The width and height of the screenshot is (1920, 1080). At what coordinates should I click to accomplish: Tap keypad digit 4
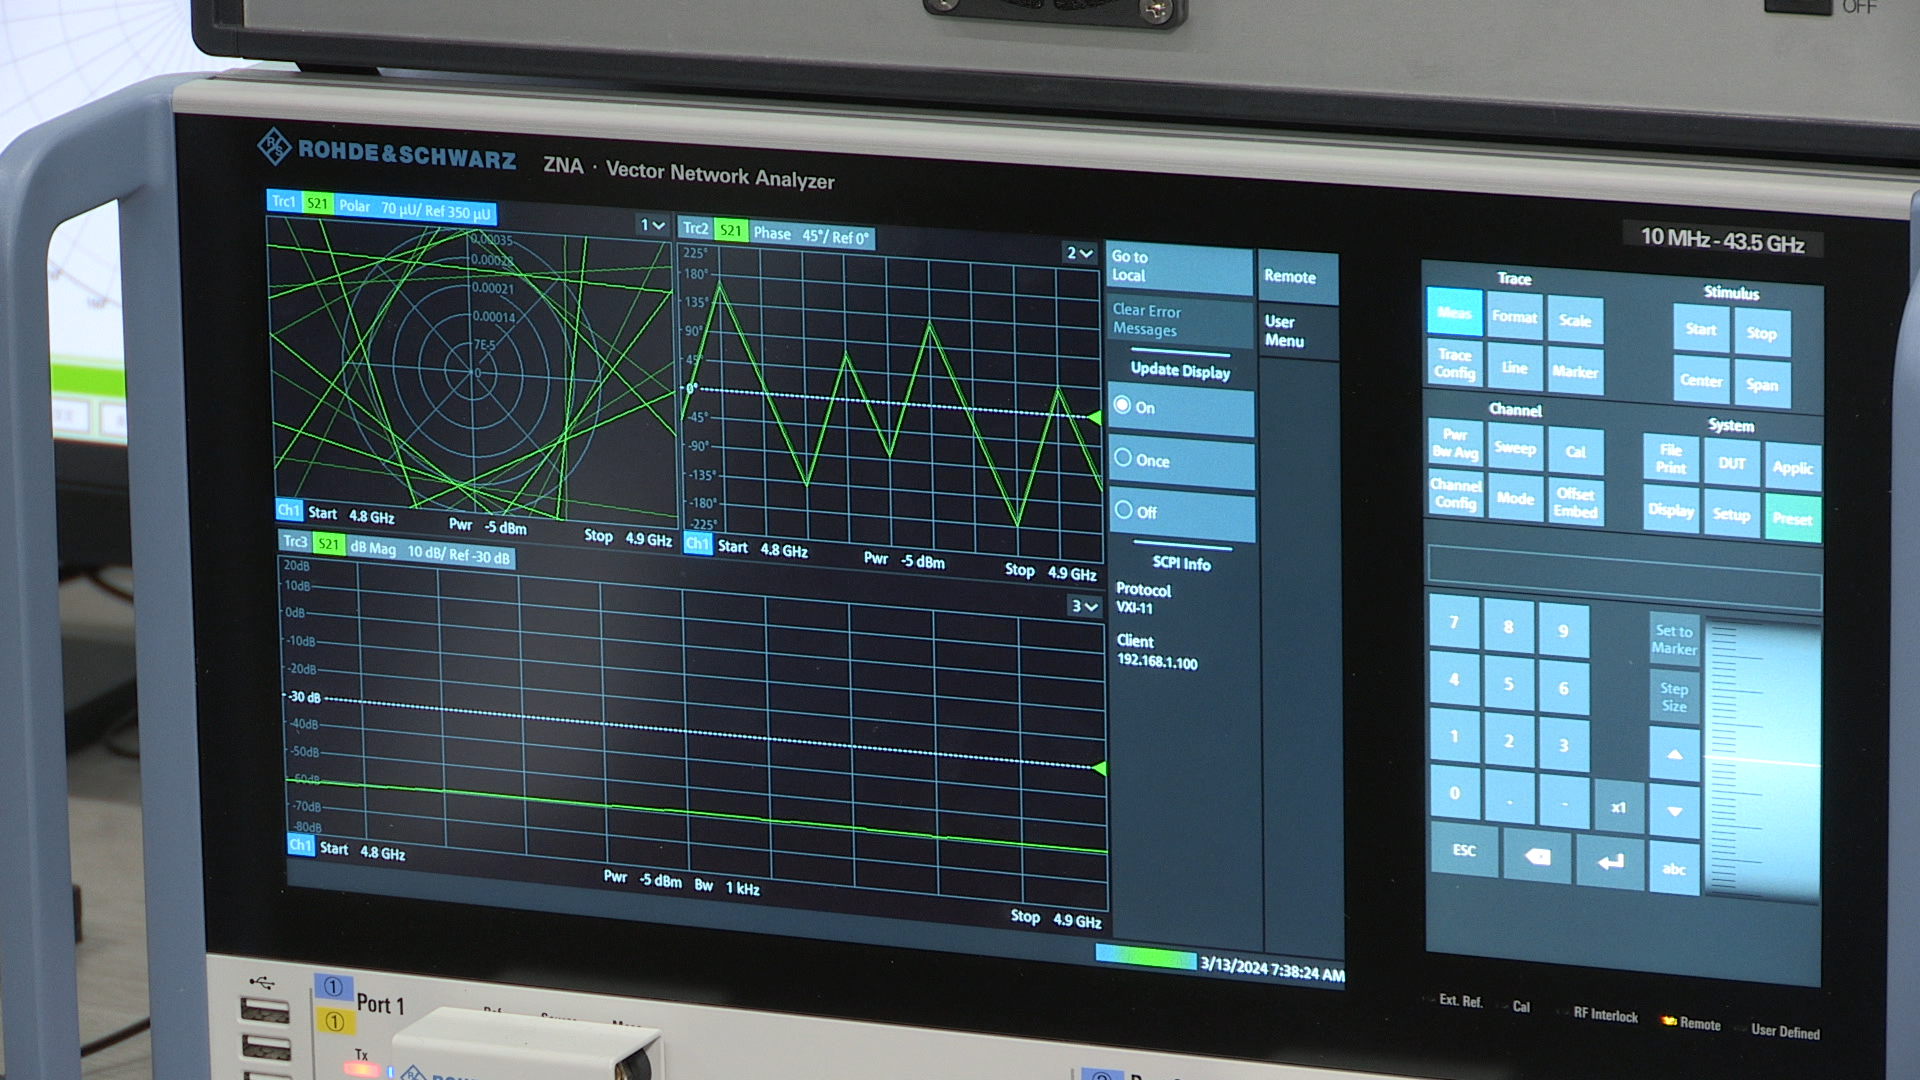pos(1454,679)
